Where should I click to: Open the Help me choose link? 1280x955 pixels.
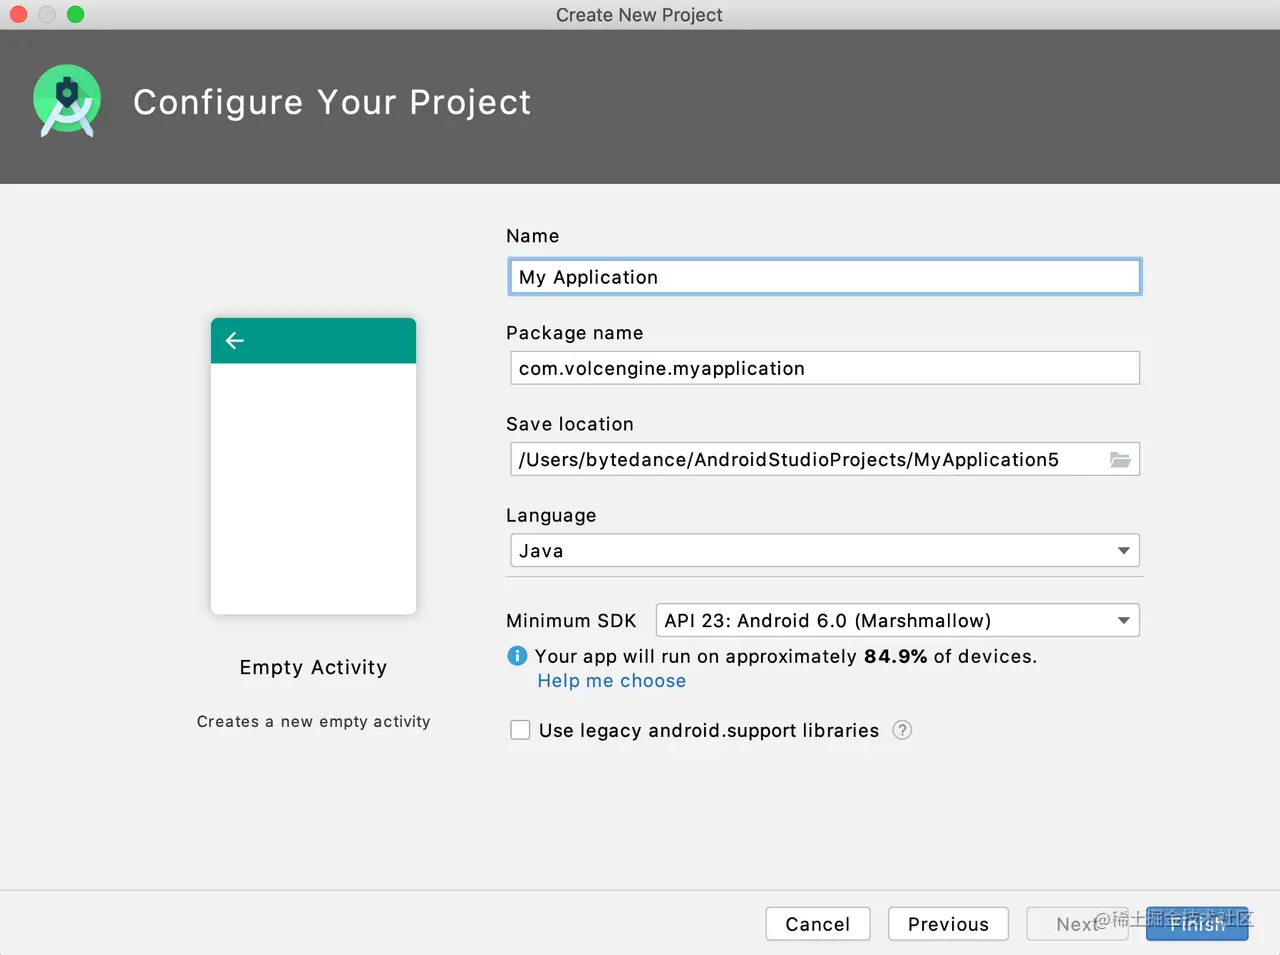pos(612,681)
